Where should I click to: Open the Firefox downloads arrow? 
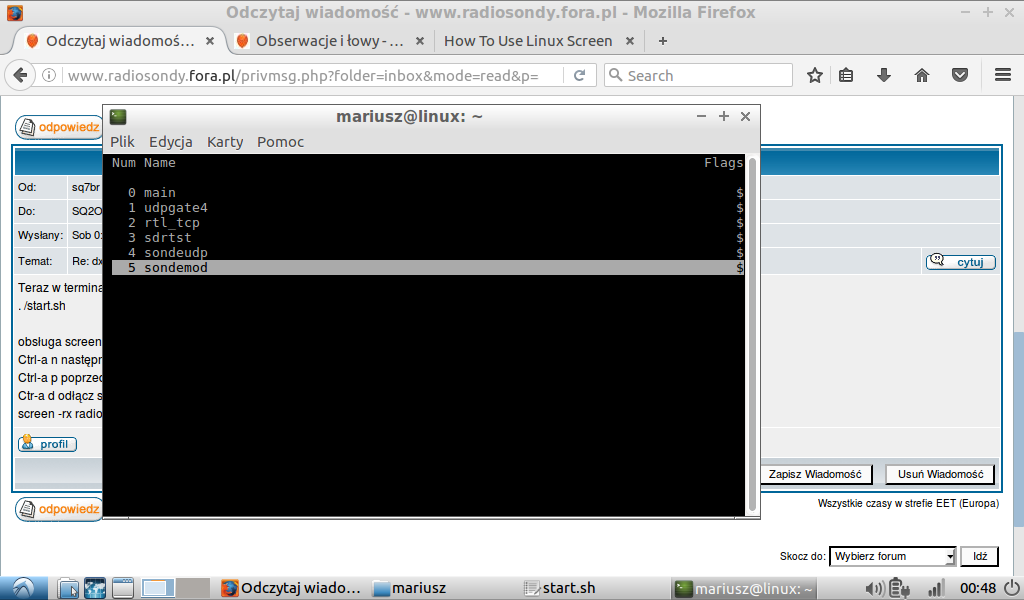click(884, 76)
